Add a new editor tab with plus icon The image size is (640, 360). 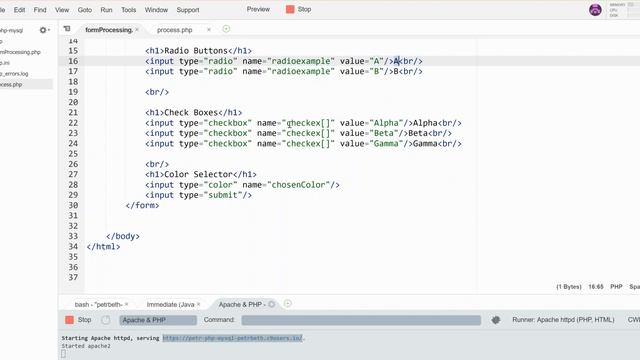(x=226, y=29)
